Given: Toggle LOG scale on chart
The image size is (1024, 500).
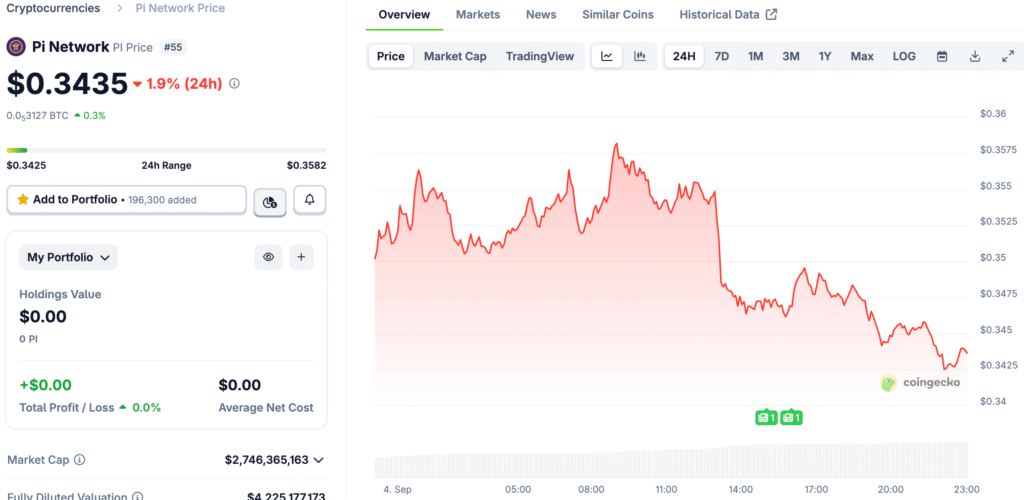Looking at the screenshot, I should point(904,56).
